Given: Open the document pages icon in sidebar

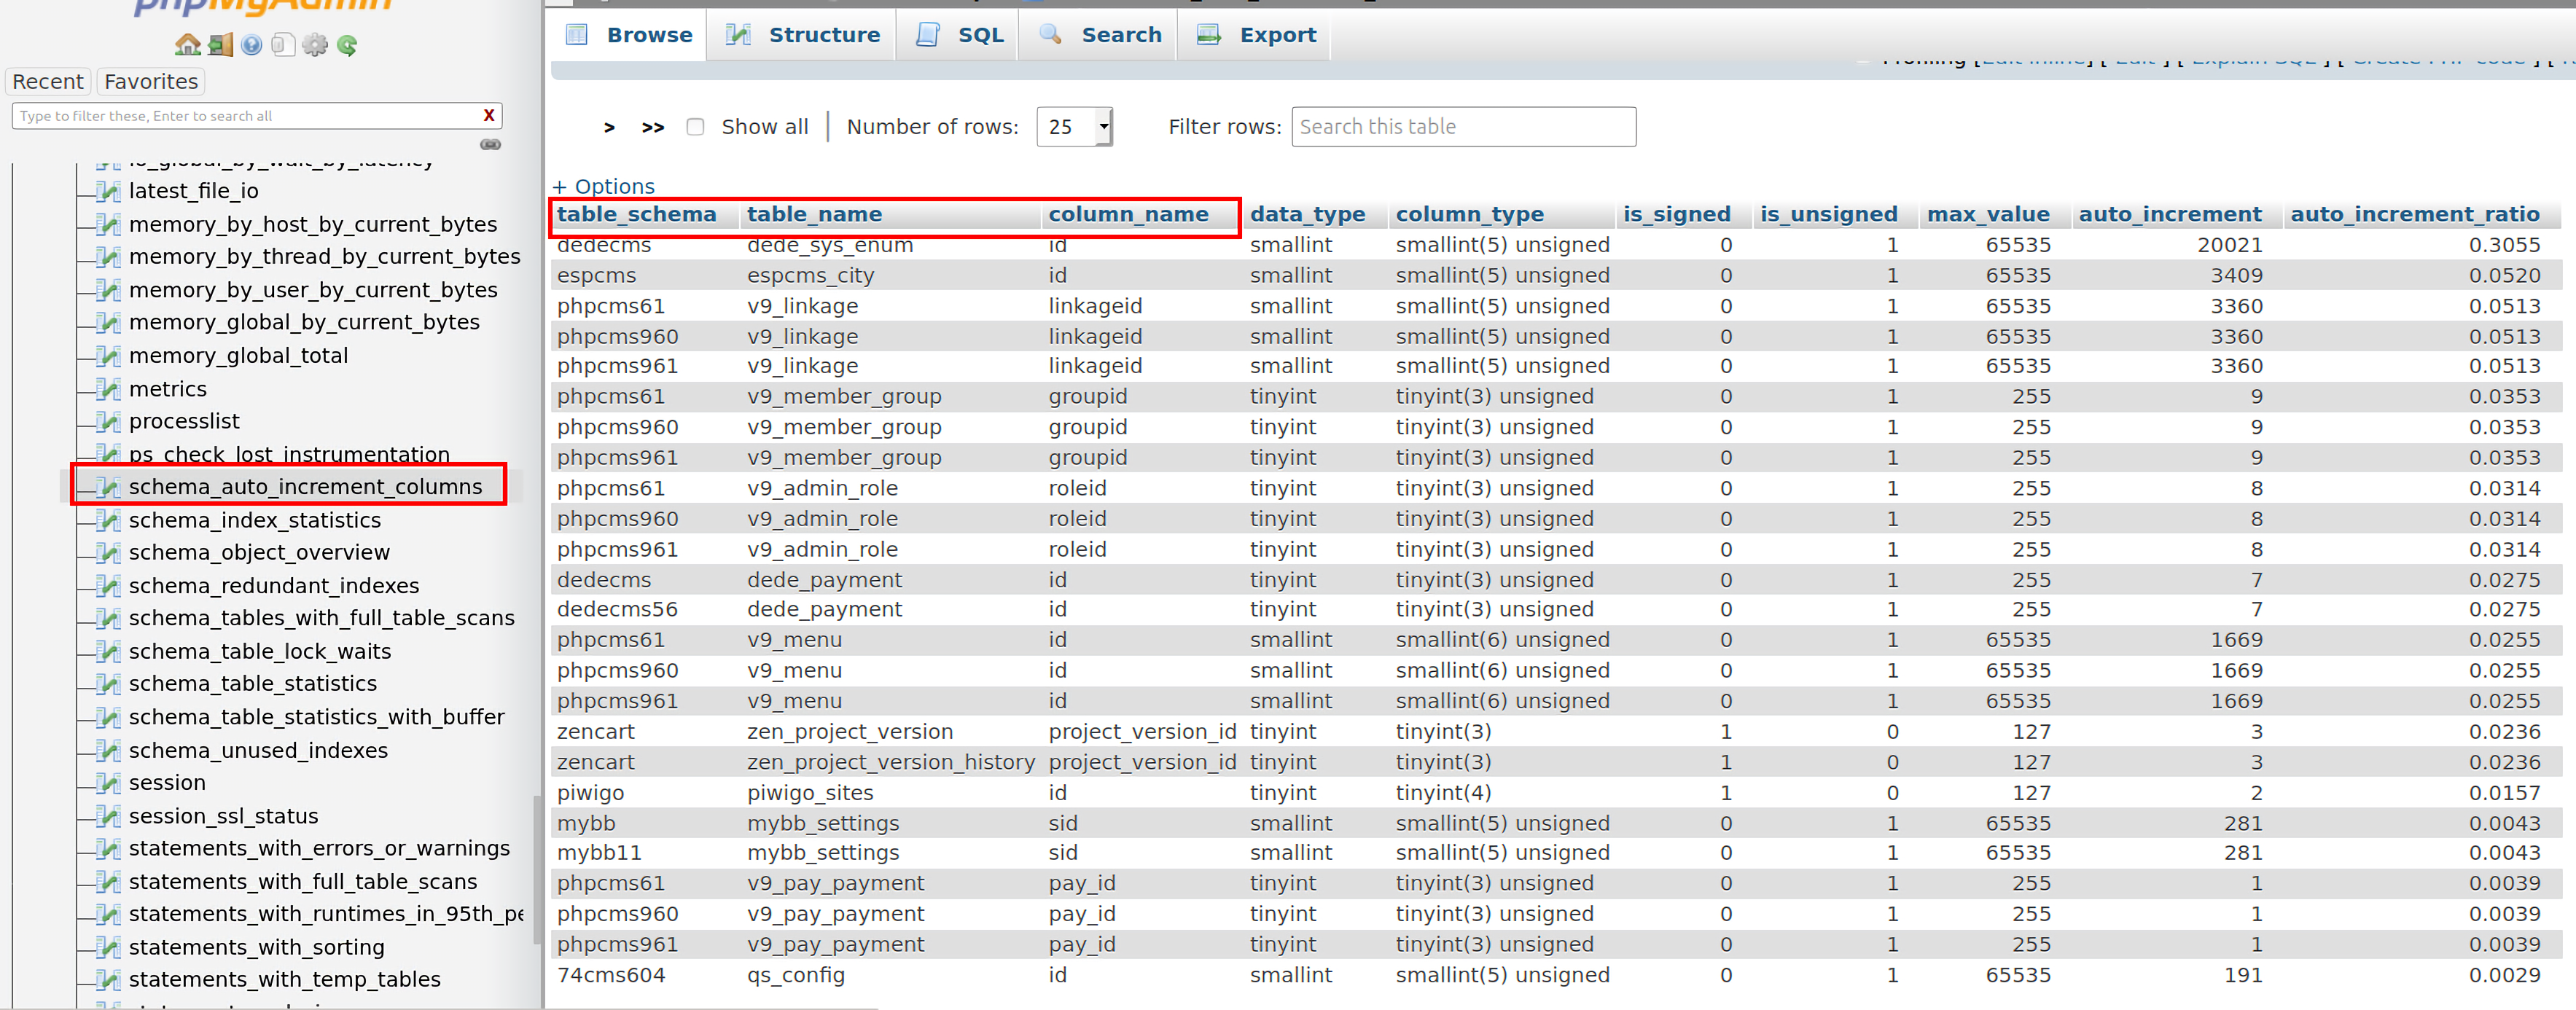Looking at the screenshot, I should pyautogui.click(x=283, y=44).
